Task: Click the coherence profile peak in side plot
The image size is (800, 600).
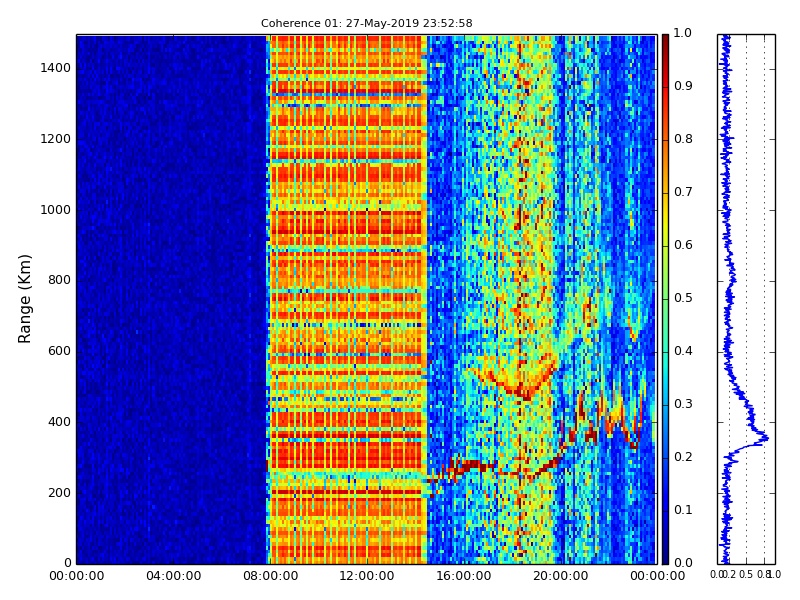Action: [765, 437]
